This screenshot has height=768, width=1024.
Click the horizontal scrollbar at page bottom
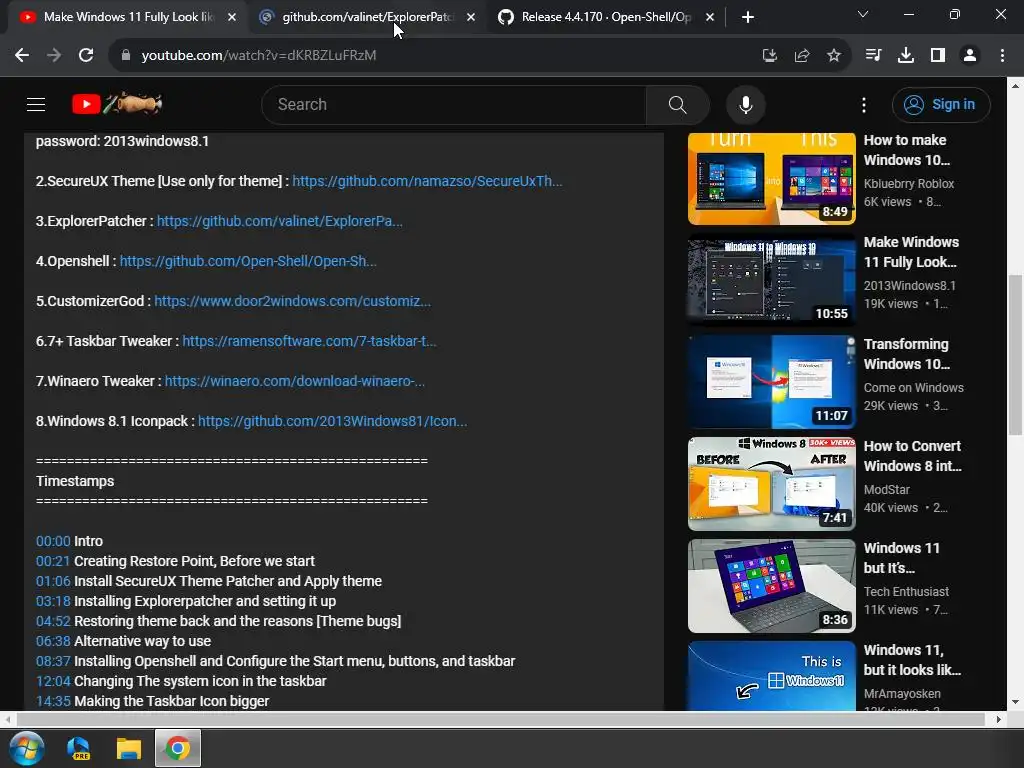point(501,719)
